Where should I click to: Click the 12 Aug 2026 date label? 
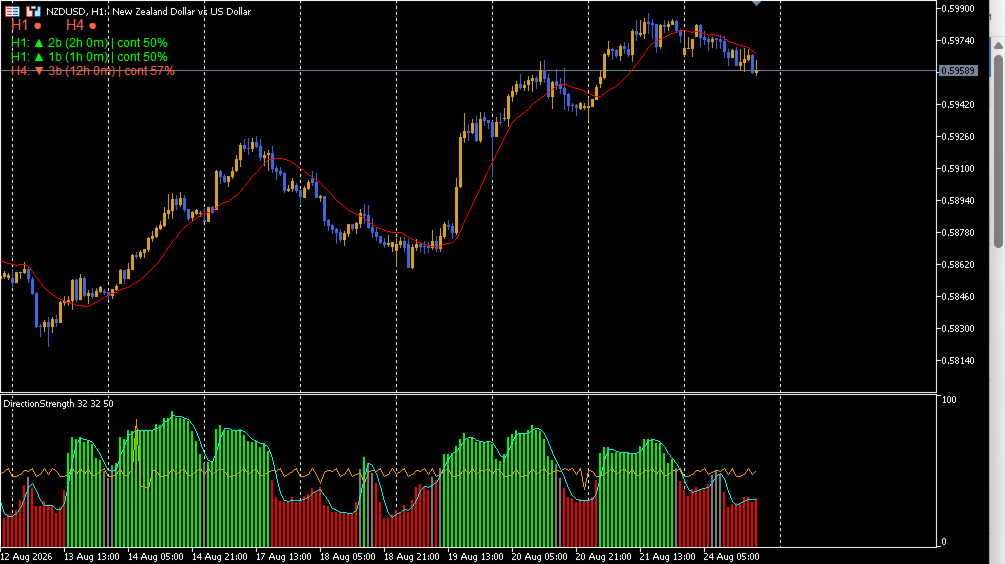point(26,557)
